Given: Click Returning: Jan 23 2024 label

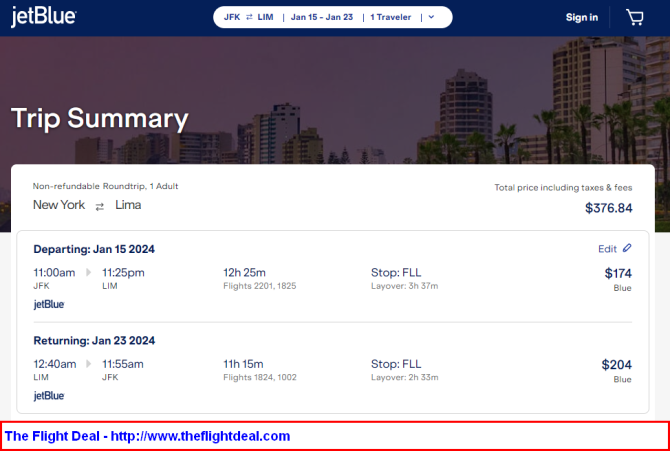Looking at the screenshot, I should [94, 341].
